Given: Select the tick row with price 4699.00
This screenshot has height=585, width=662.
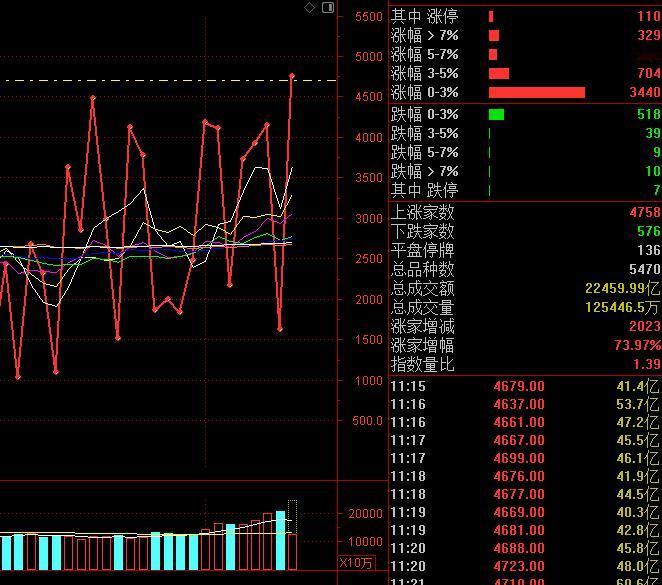Looking at the screenshot, I should (525, 458).
